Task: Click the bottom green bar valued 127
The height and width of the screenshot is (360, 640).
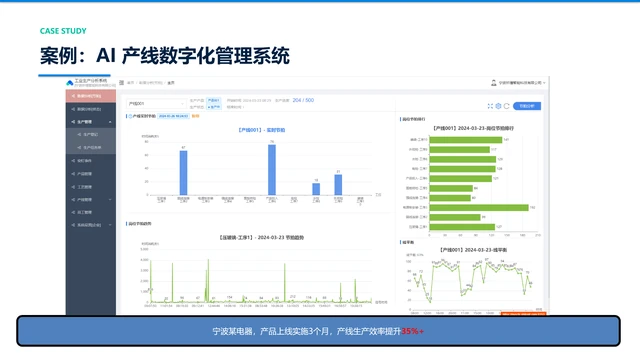Action: coord(462,227)
